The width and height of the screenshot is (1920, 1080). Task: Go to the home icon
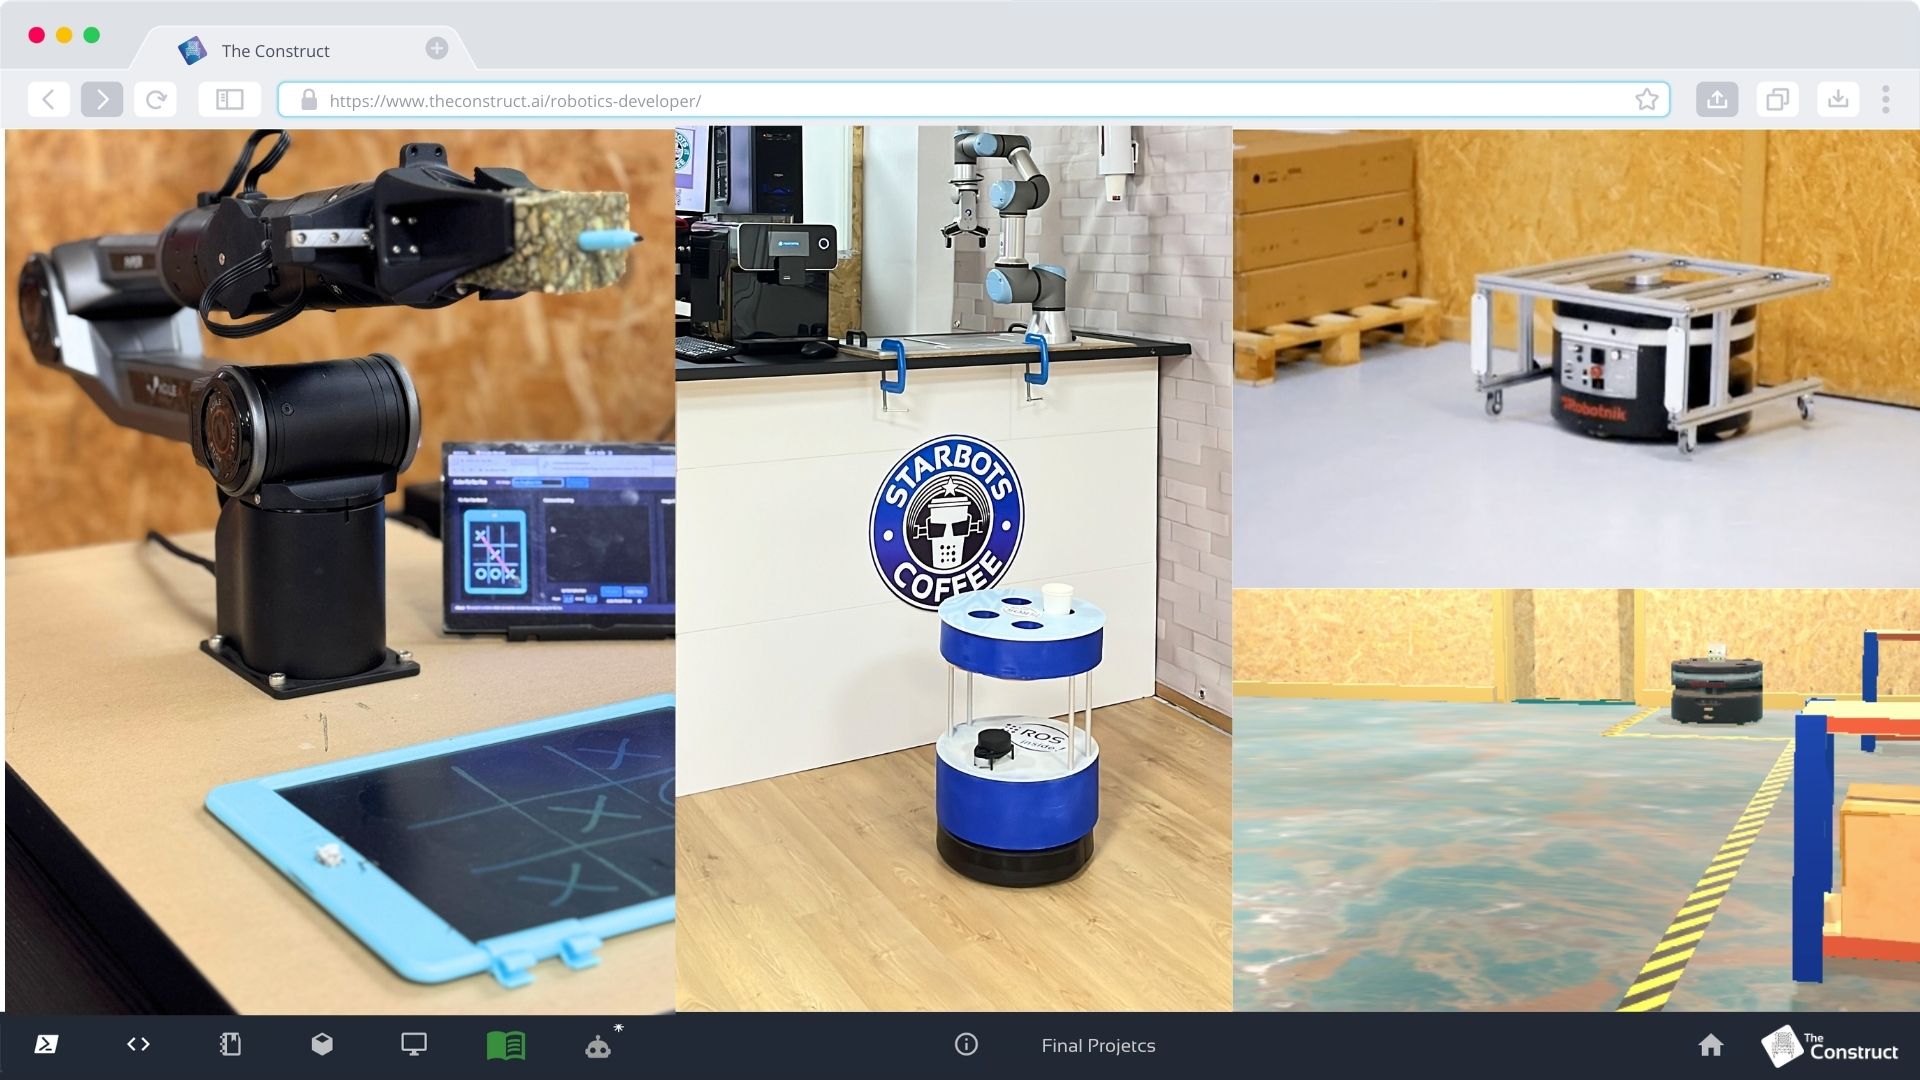pos(1711,1045)
